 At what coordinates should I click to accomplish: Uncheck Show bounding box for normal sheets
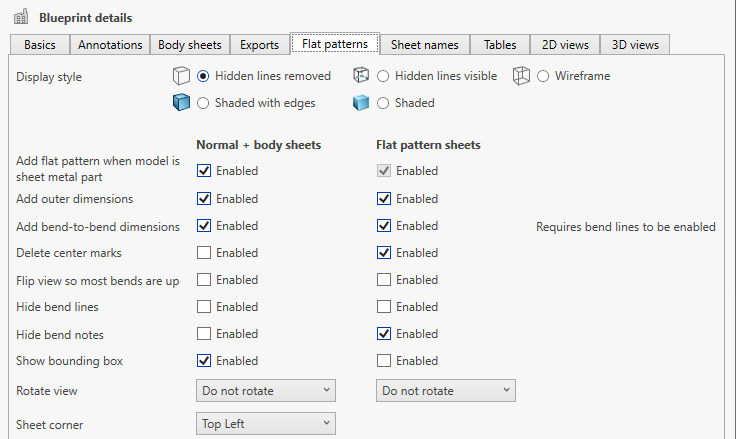pos(204,361)
